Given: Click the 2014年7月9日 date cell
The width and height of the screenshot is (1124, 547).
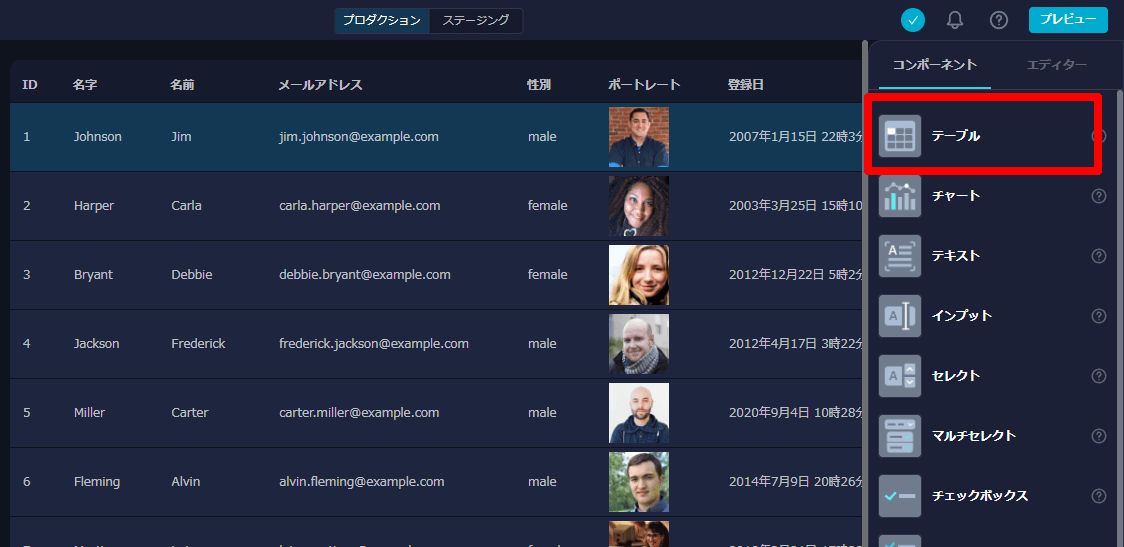Looking at the screenshot, I should click(x=796, y=481).
